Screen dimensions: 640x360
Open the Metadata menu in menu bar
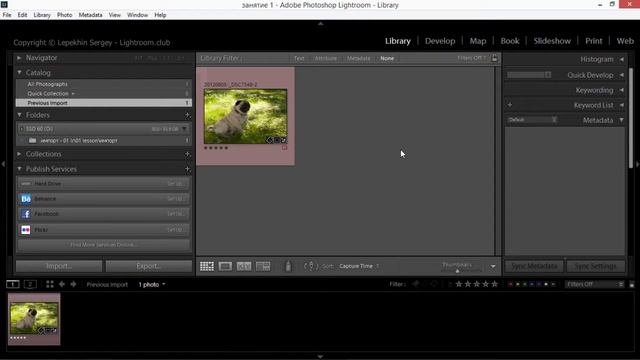coord(90,15)
